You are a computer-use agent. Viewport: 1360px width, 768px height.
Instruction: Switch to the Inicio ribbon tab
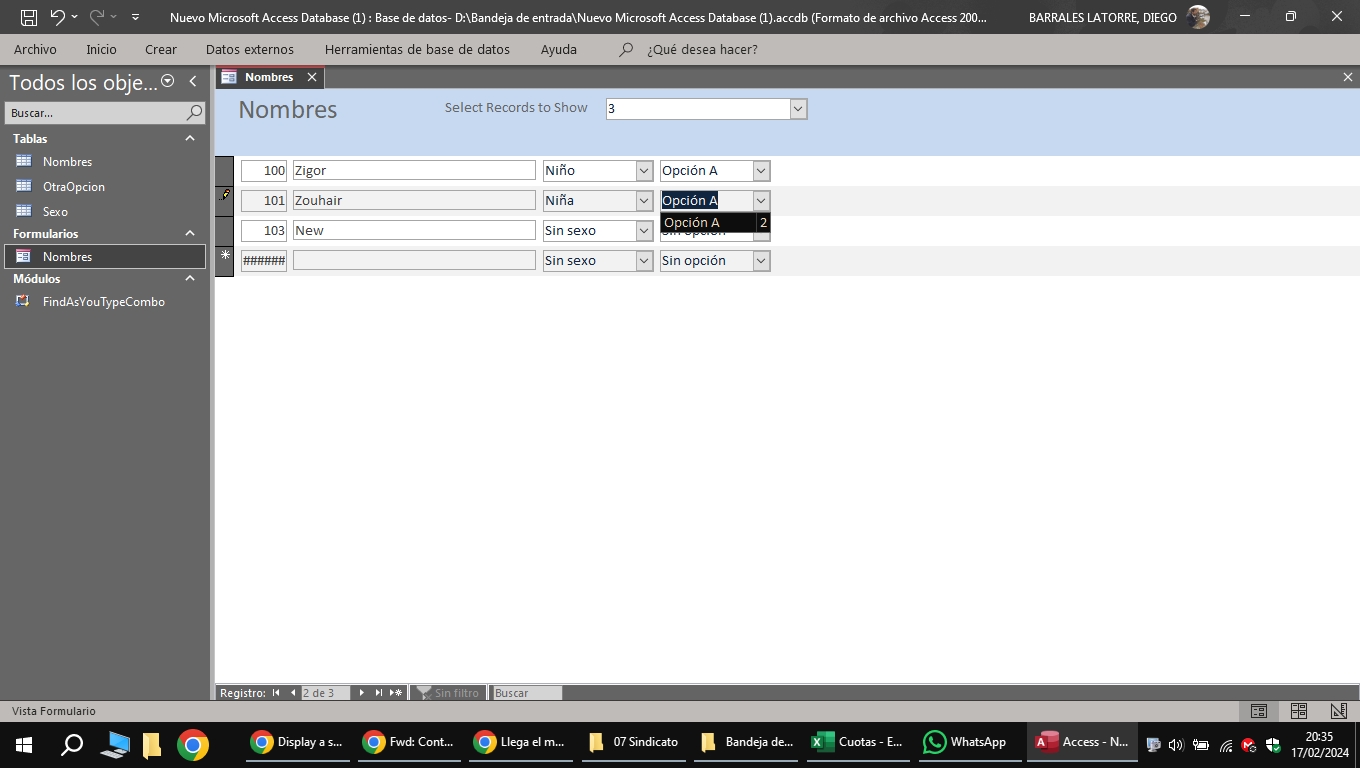[x=101, y=49]
